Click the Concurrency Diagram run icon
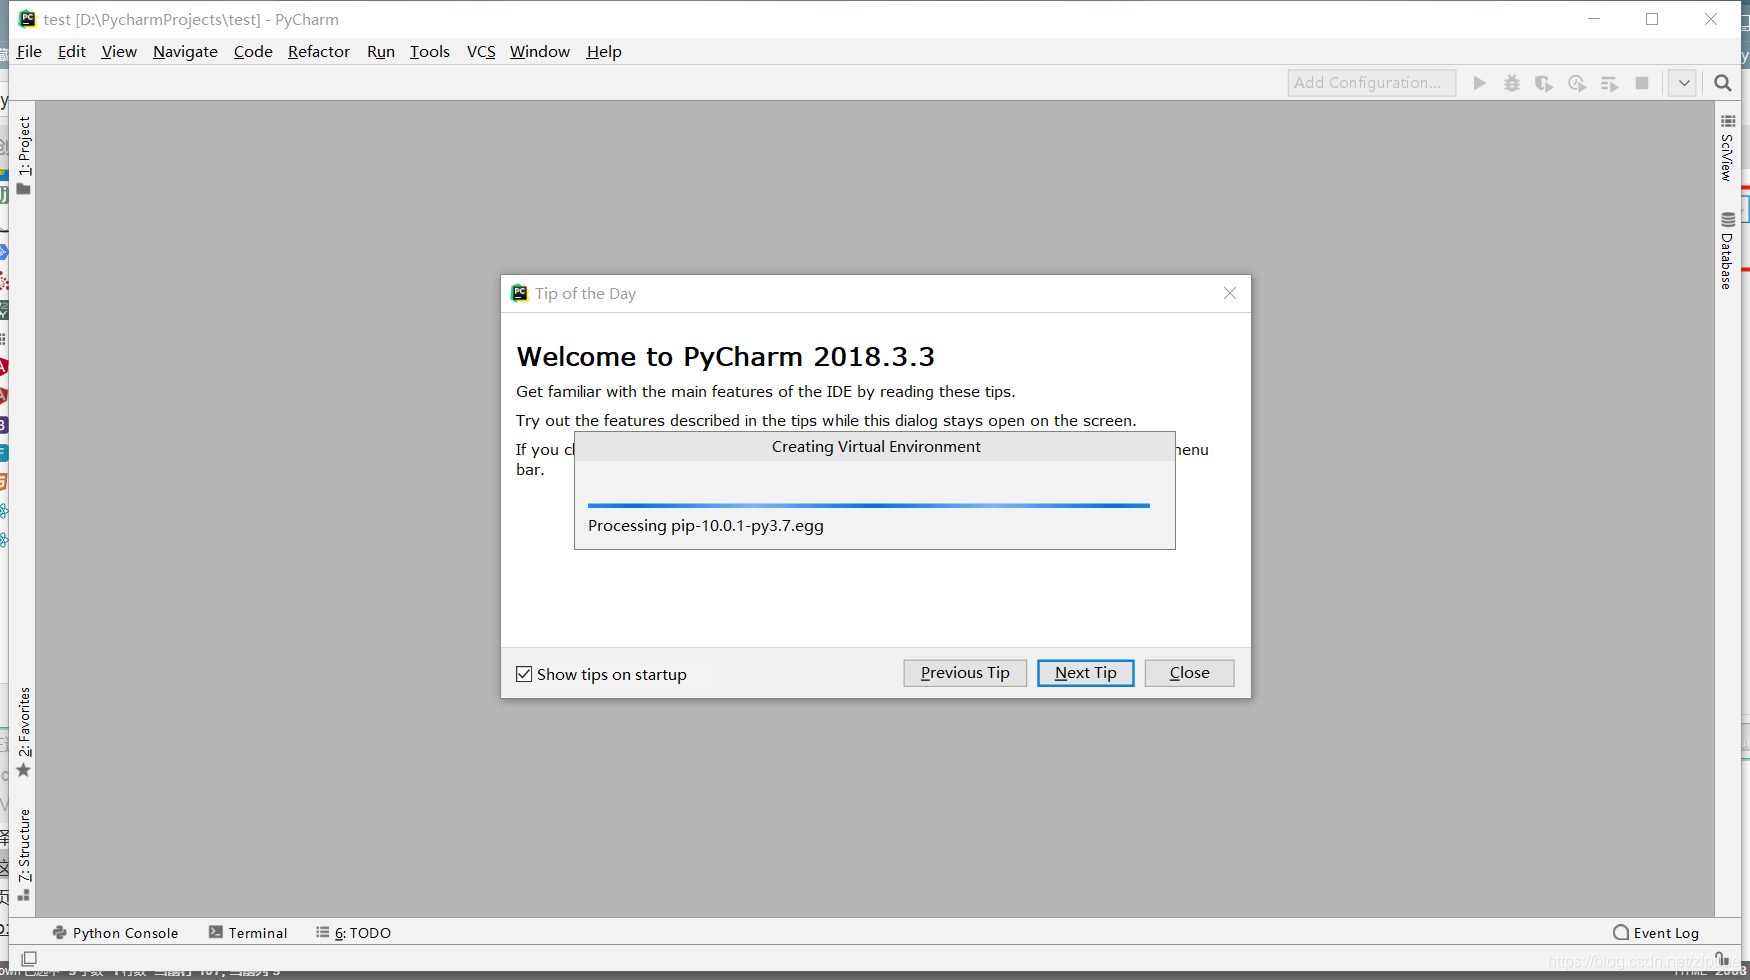The height and width of the screenshot is (980, 1750). 1609,83
